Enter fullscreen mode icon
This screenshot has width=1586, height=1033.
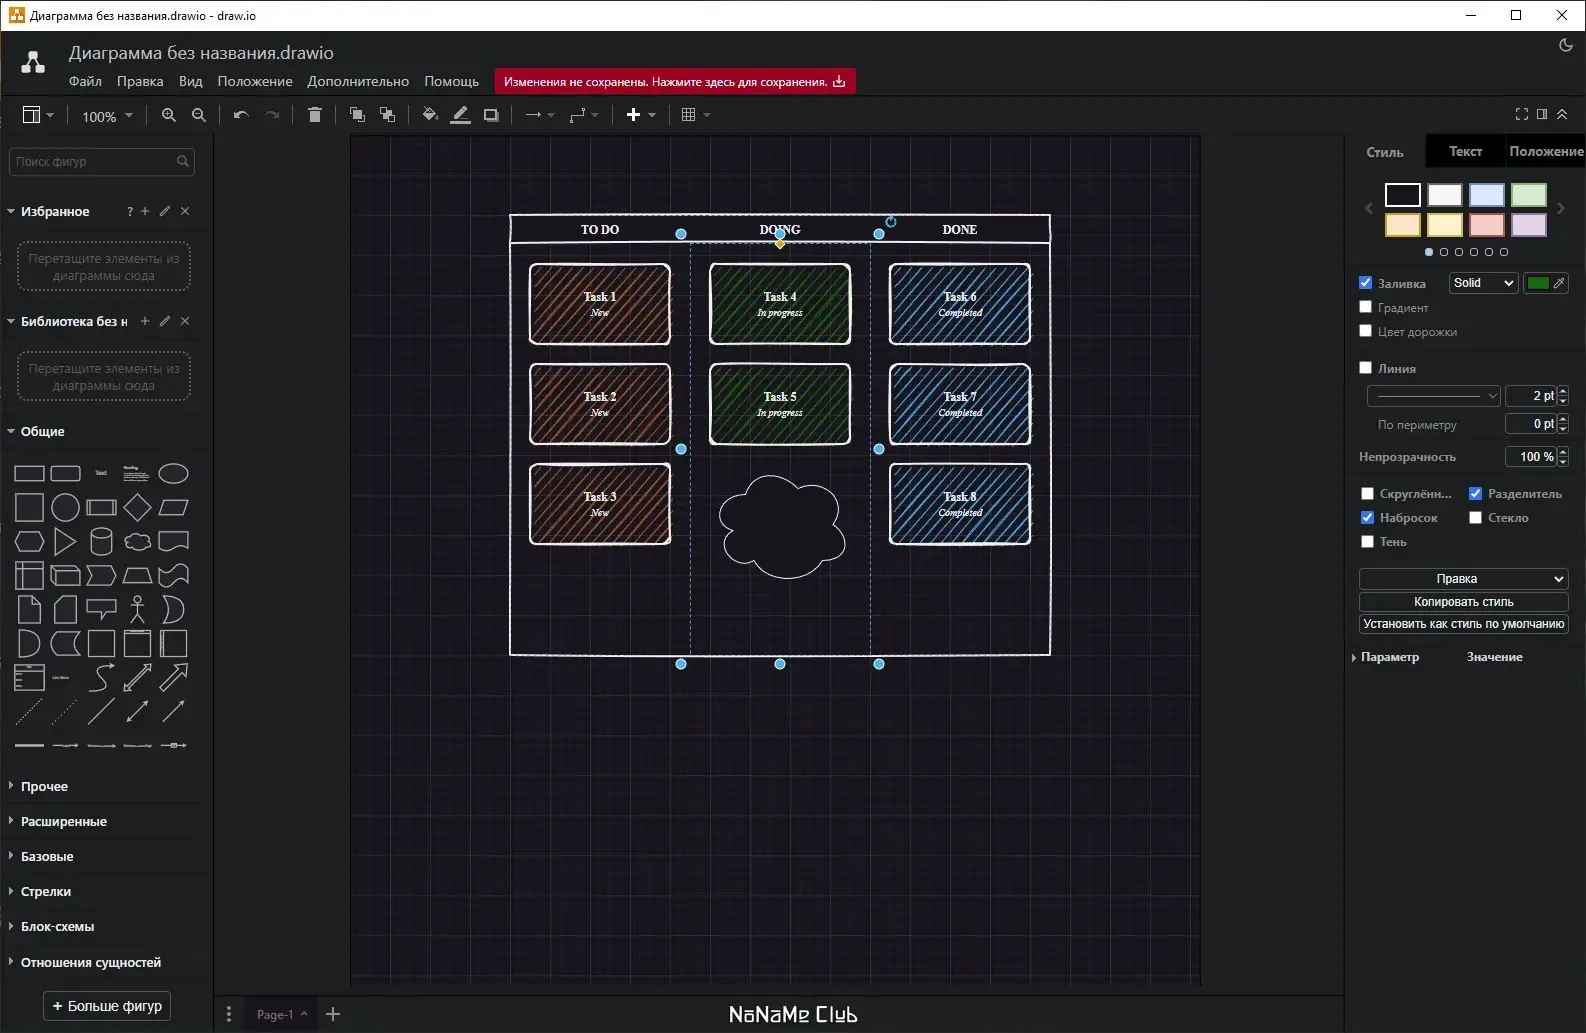pos(1522,114)
